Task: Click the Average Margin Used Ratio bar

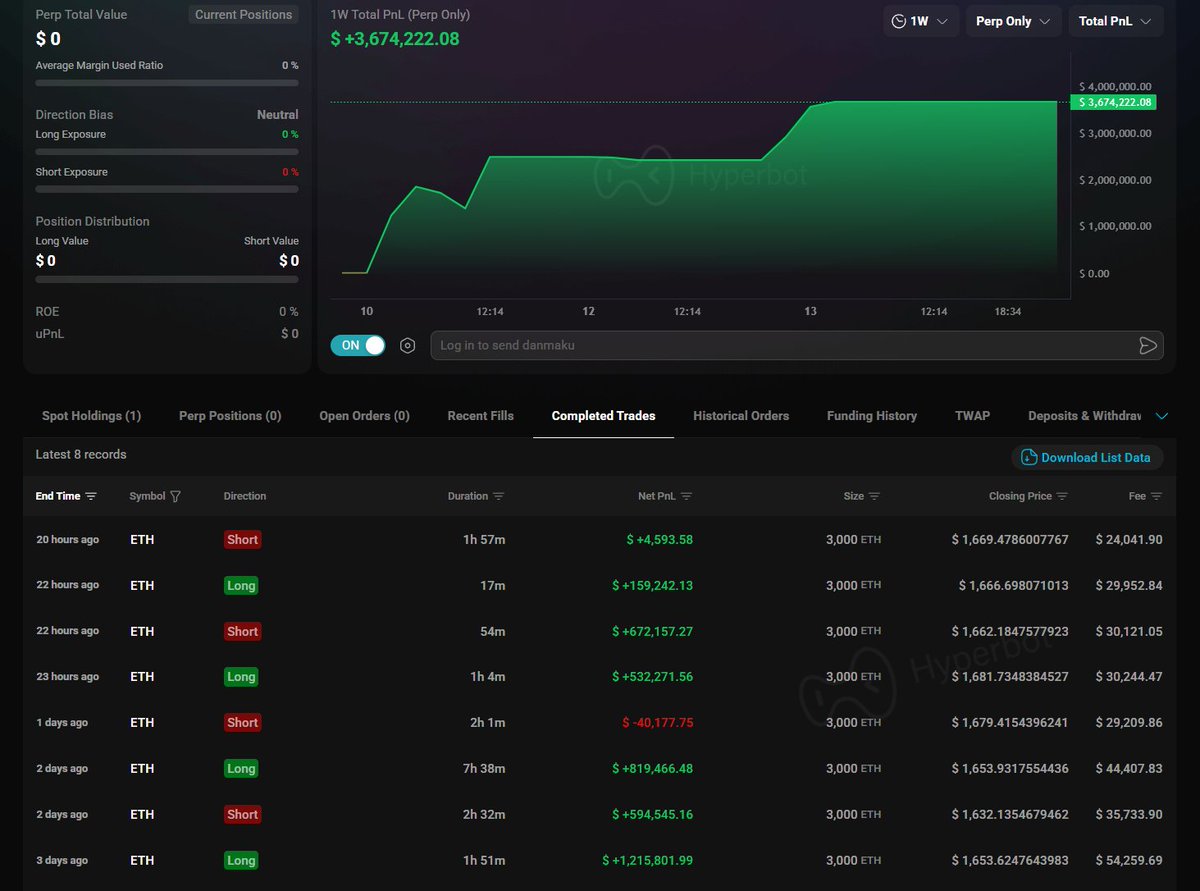Action: click(x=167, y=83)
